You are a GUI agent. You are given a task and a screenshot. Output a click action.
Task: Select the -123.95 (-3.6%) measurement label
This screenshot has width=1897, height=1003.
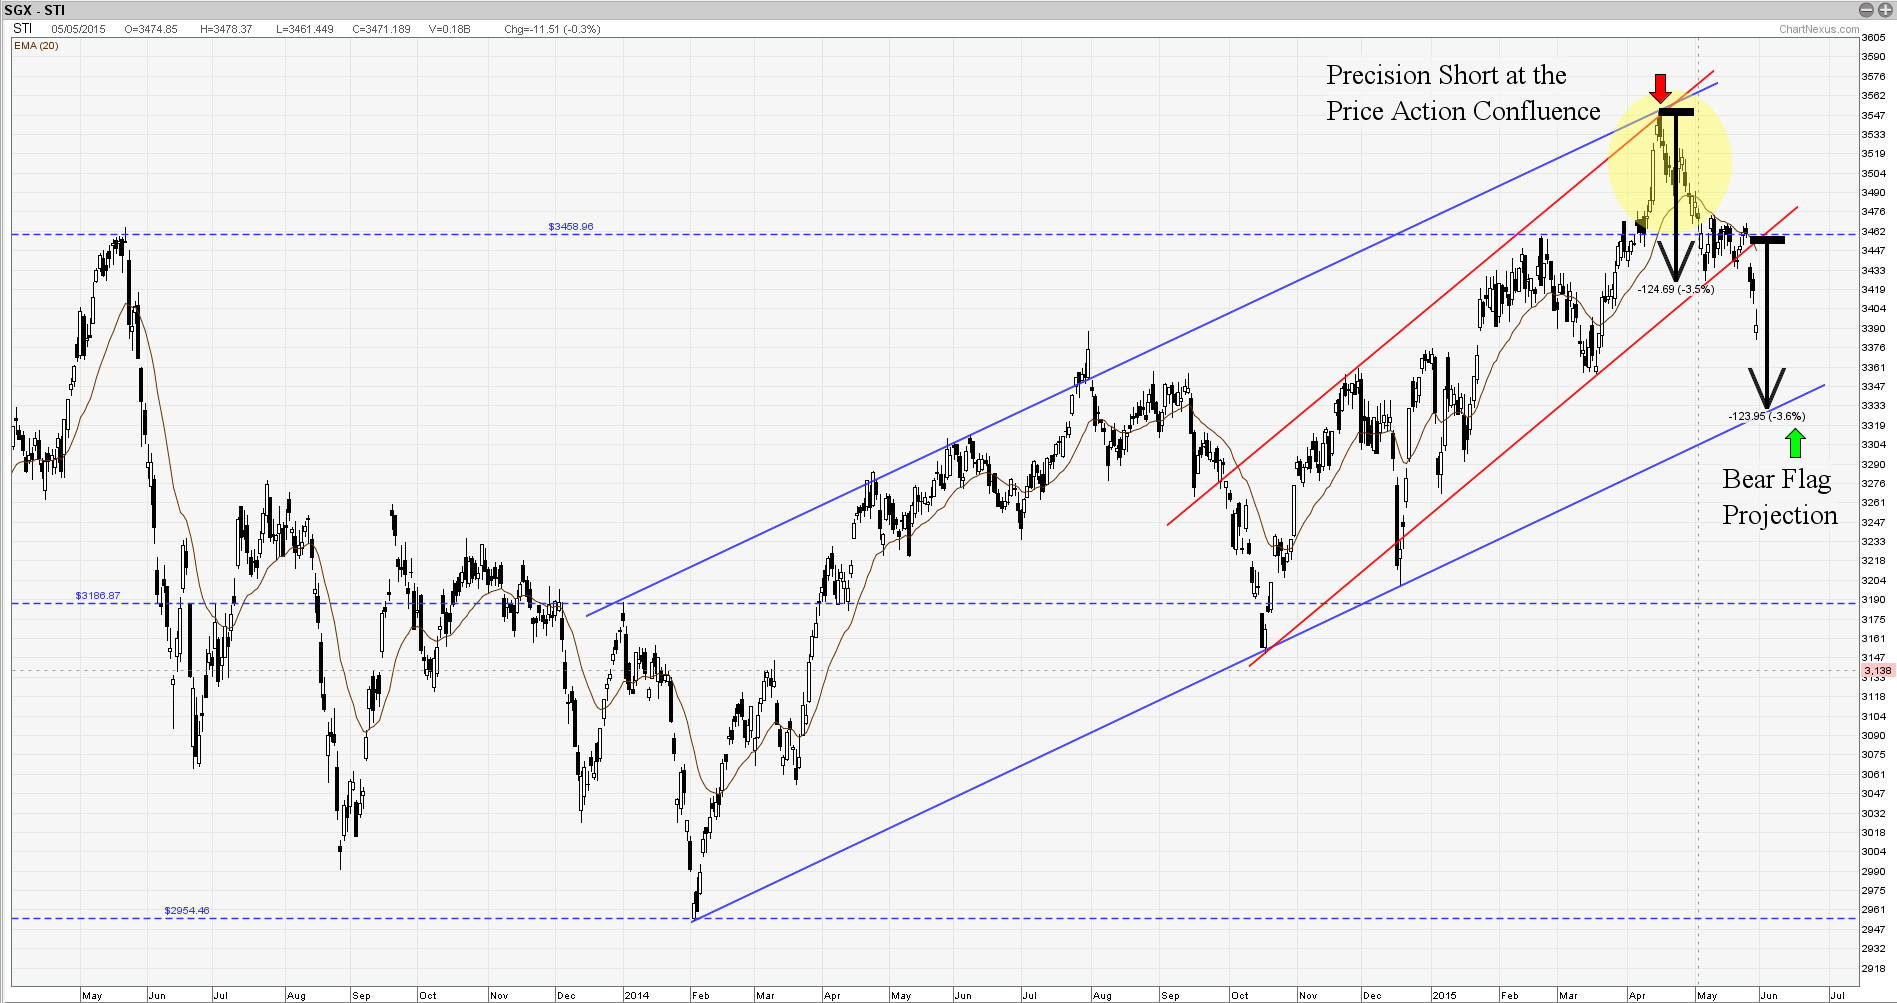click(x=1766, y=417)
